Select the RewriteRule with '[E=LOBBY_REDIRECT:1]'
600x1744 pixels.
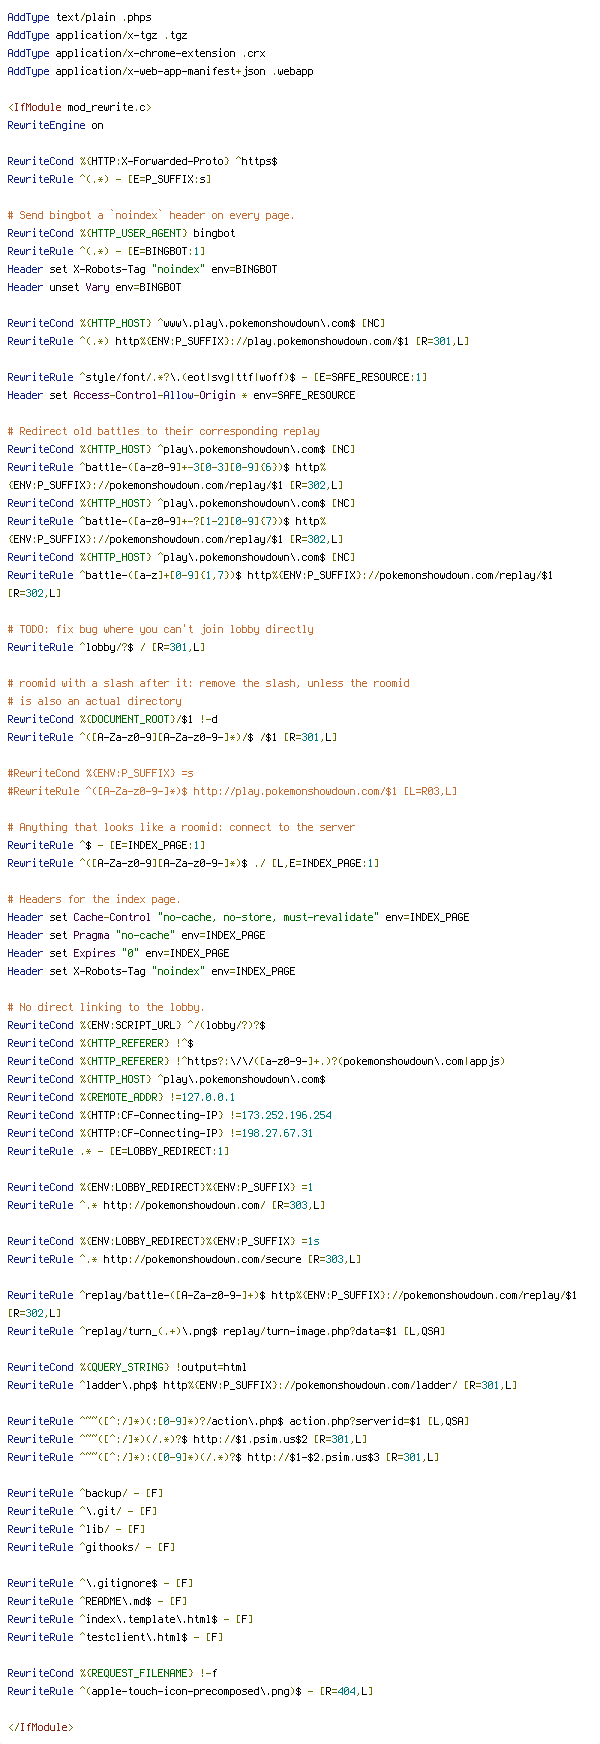tap(118, 1152)
